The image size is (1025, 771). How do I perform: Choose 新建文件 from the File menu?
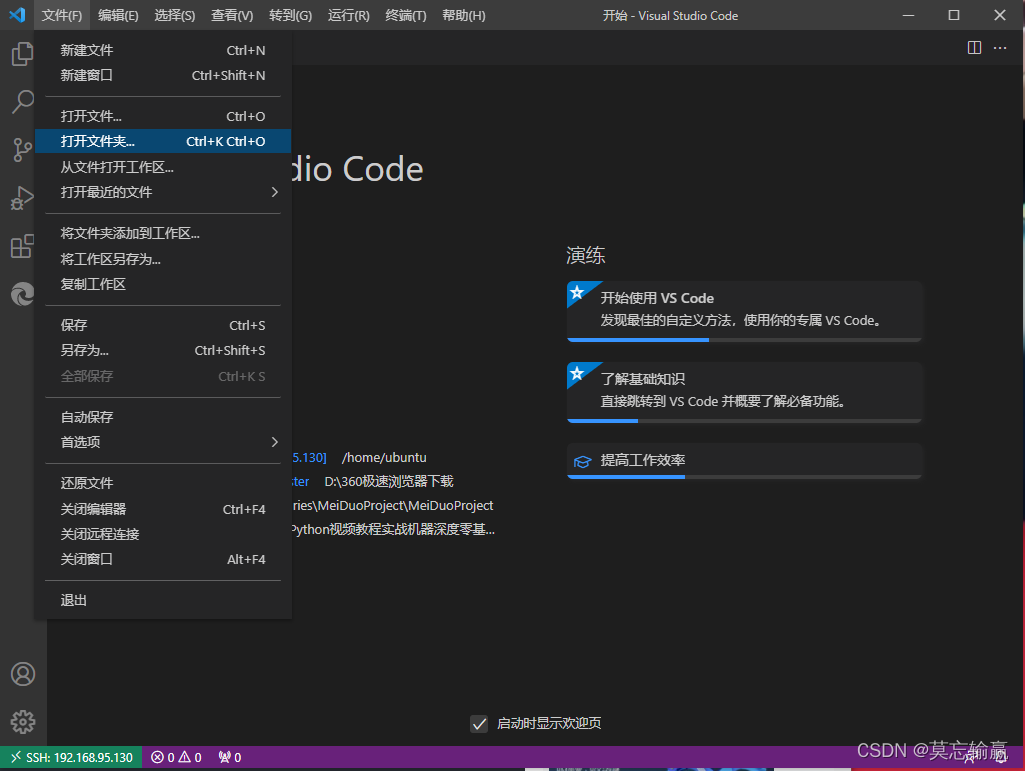(x=163, y=50)
